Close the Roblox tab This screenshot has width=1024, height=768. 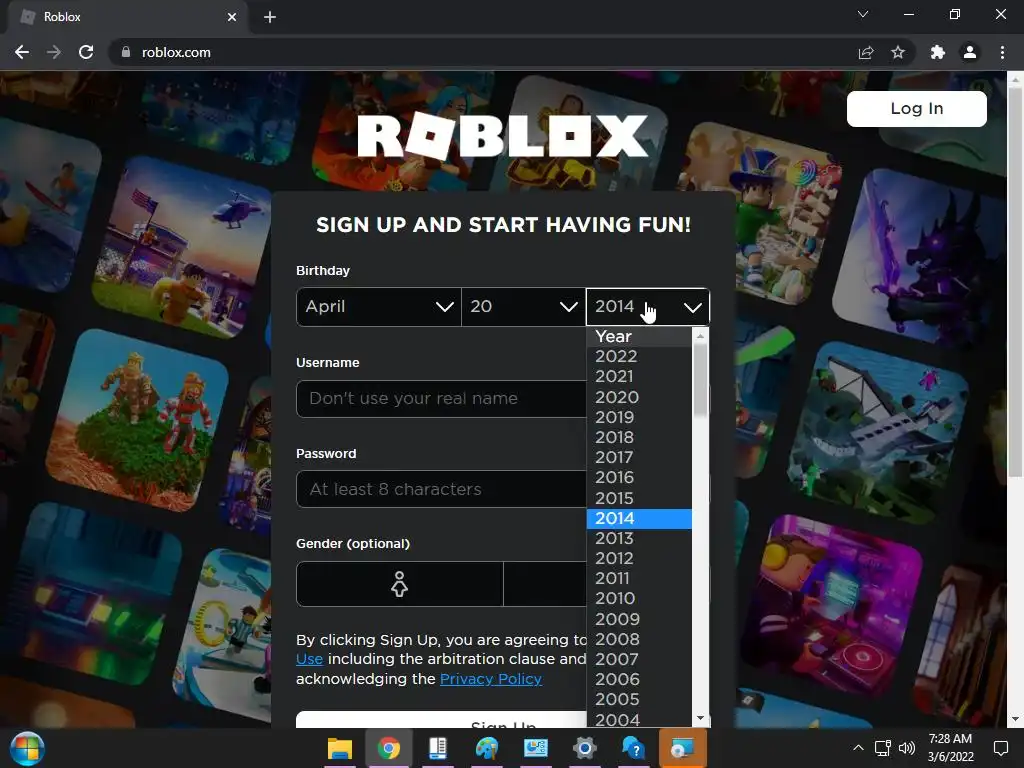[232, 17]
